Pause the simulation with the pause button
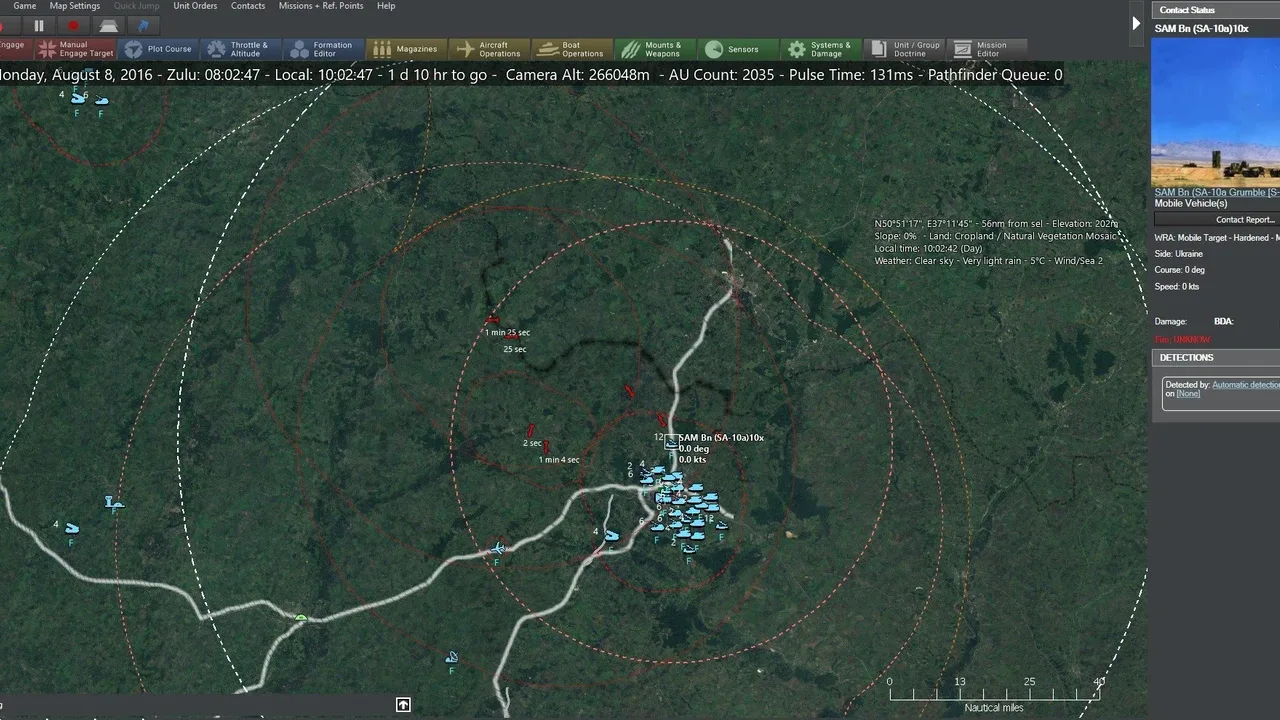The height and width of the screenshot is (720, 1280). click(x=39, y=26)
